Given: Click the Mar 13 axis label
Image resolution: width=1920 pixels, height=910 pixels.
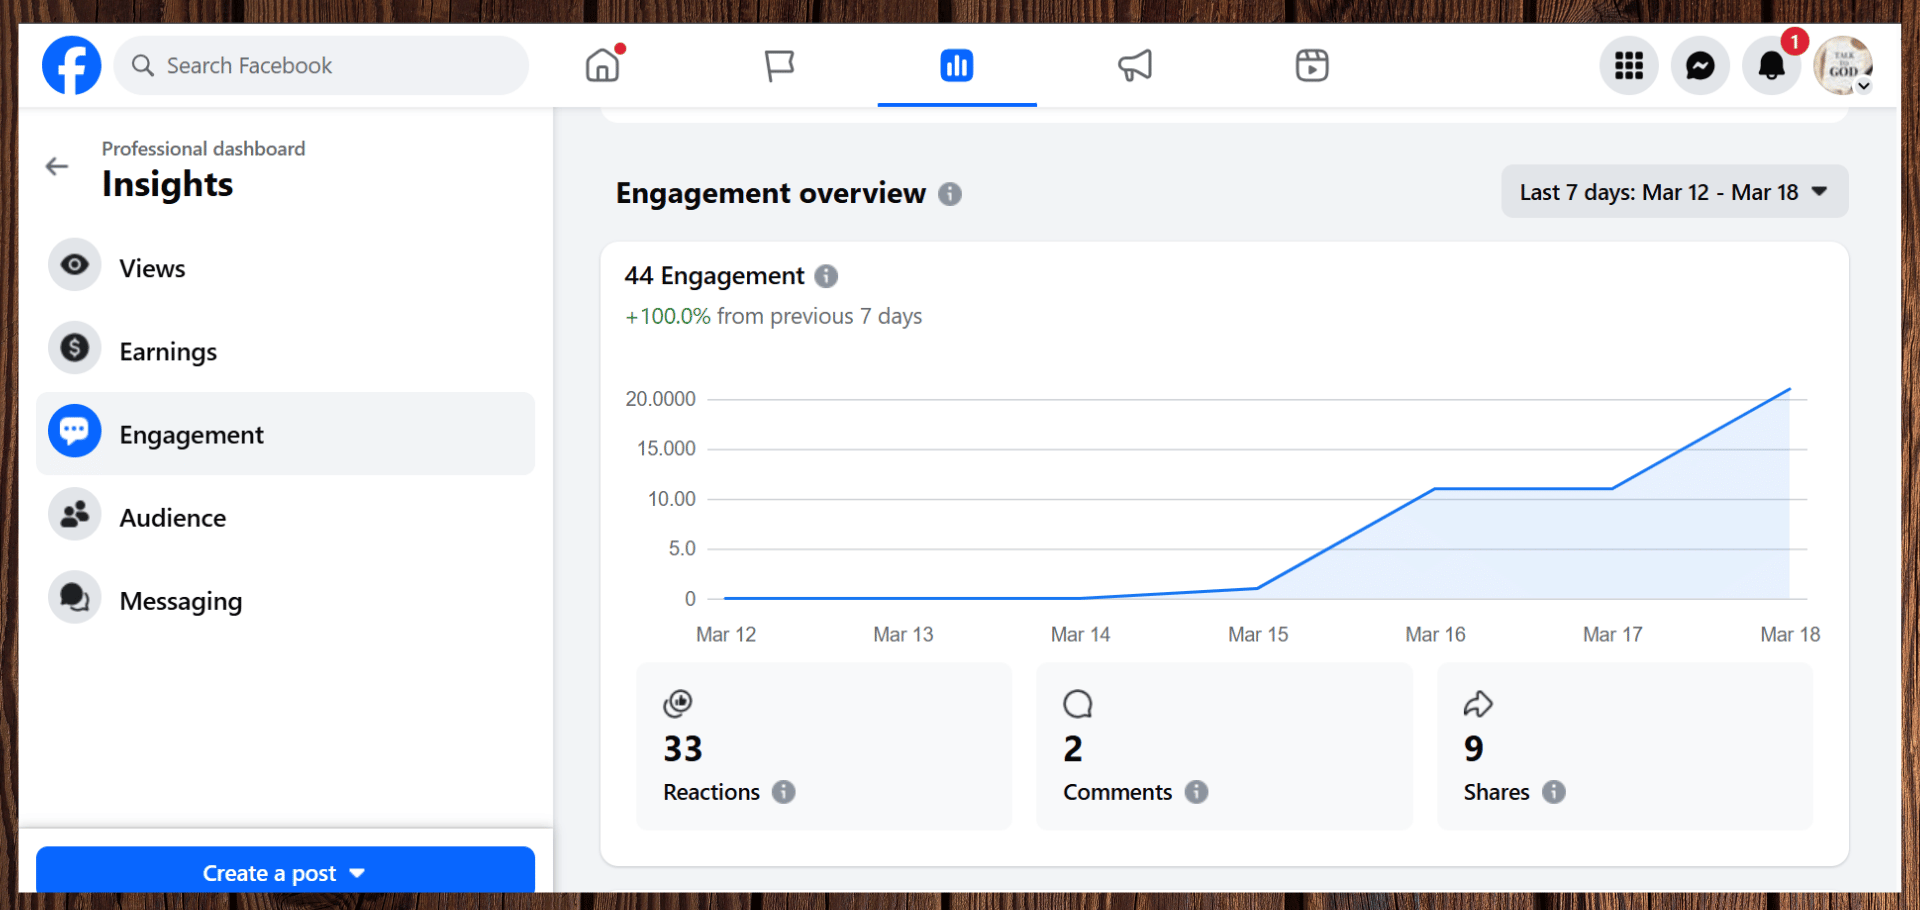Looking at the screenshot, I should [x=903, y=634].
